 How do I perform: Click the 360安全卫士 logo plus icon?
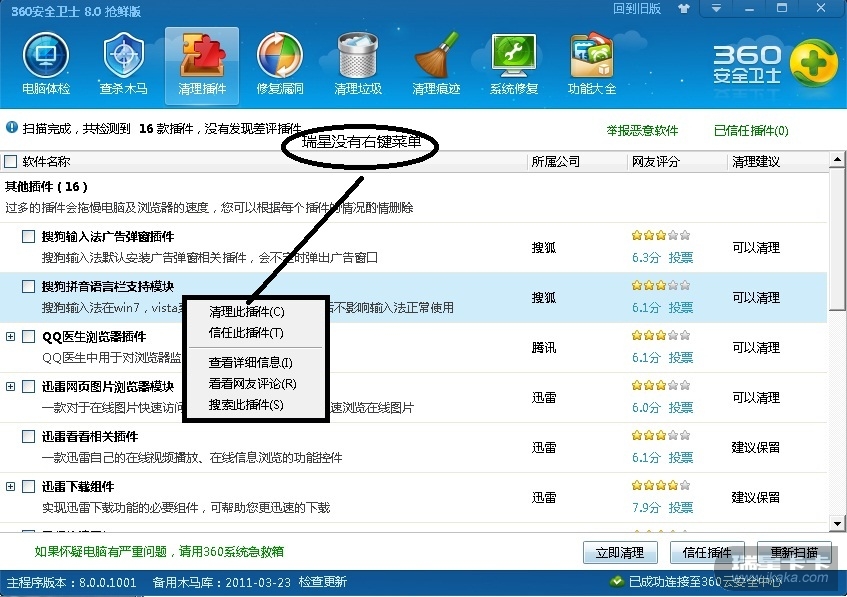814,64
